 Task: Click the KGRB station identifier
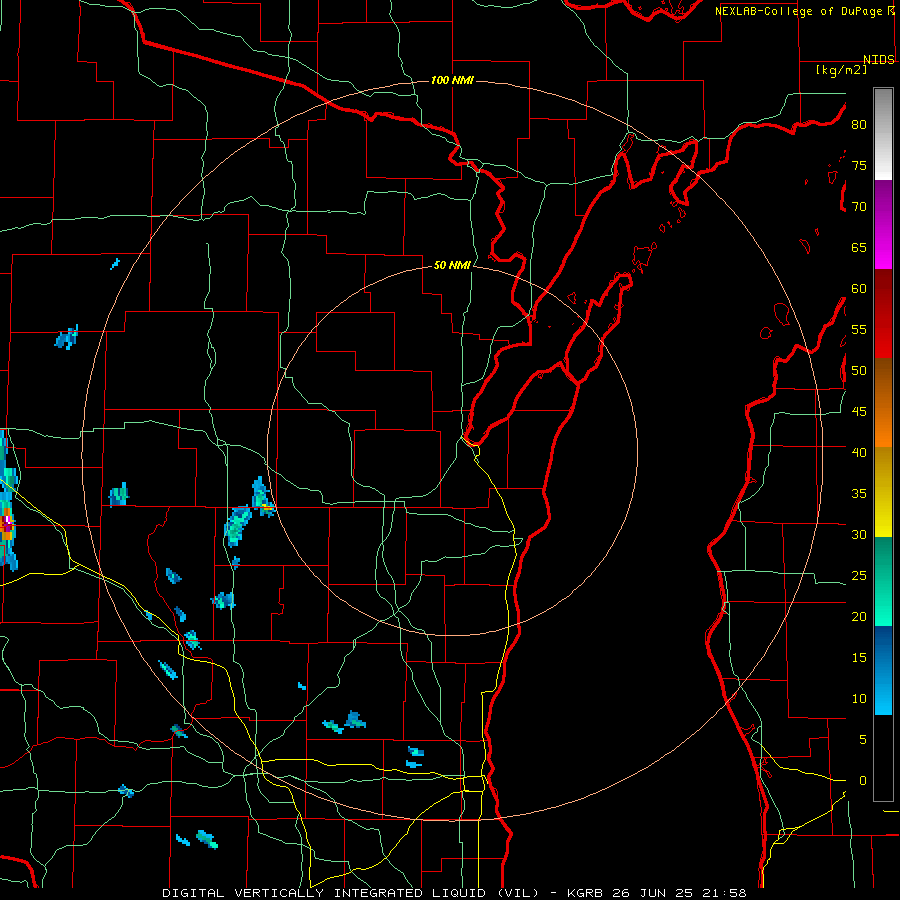tap(585, 893)
